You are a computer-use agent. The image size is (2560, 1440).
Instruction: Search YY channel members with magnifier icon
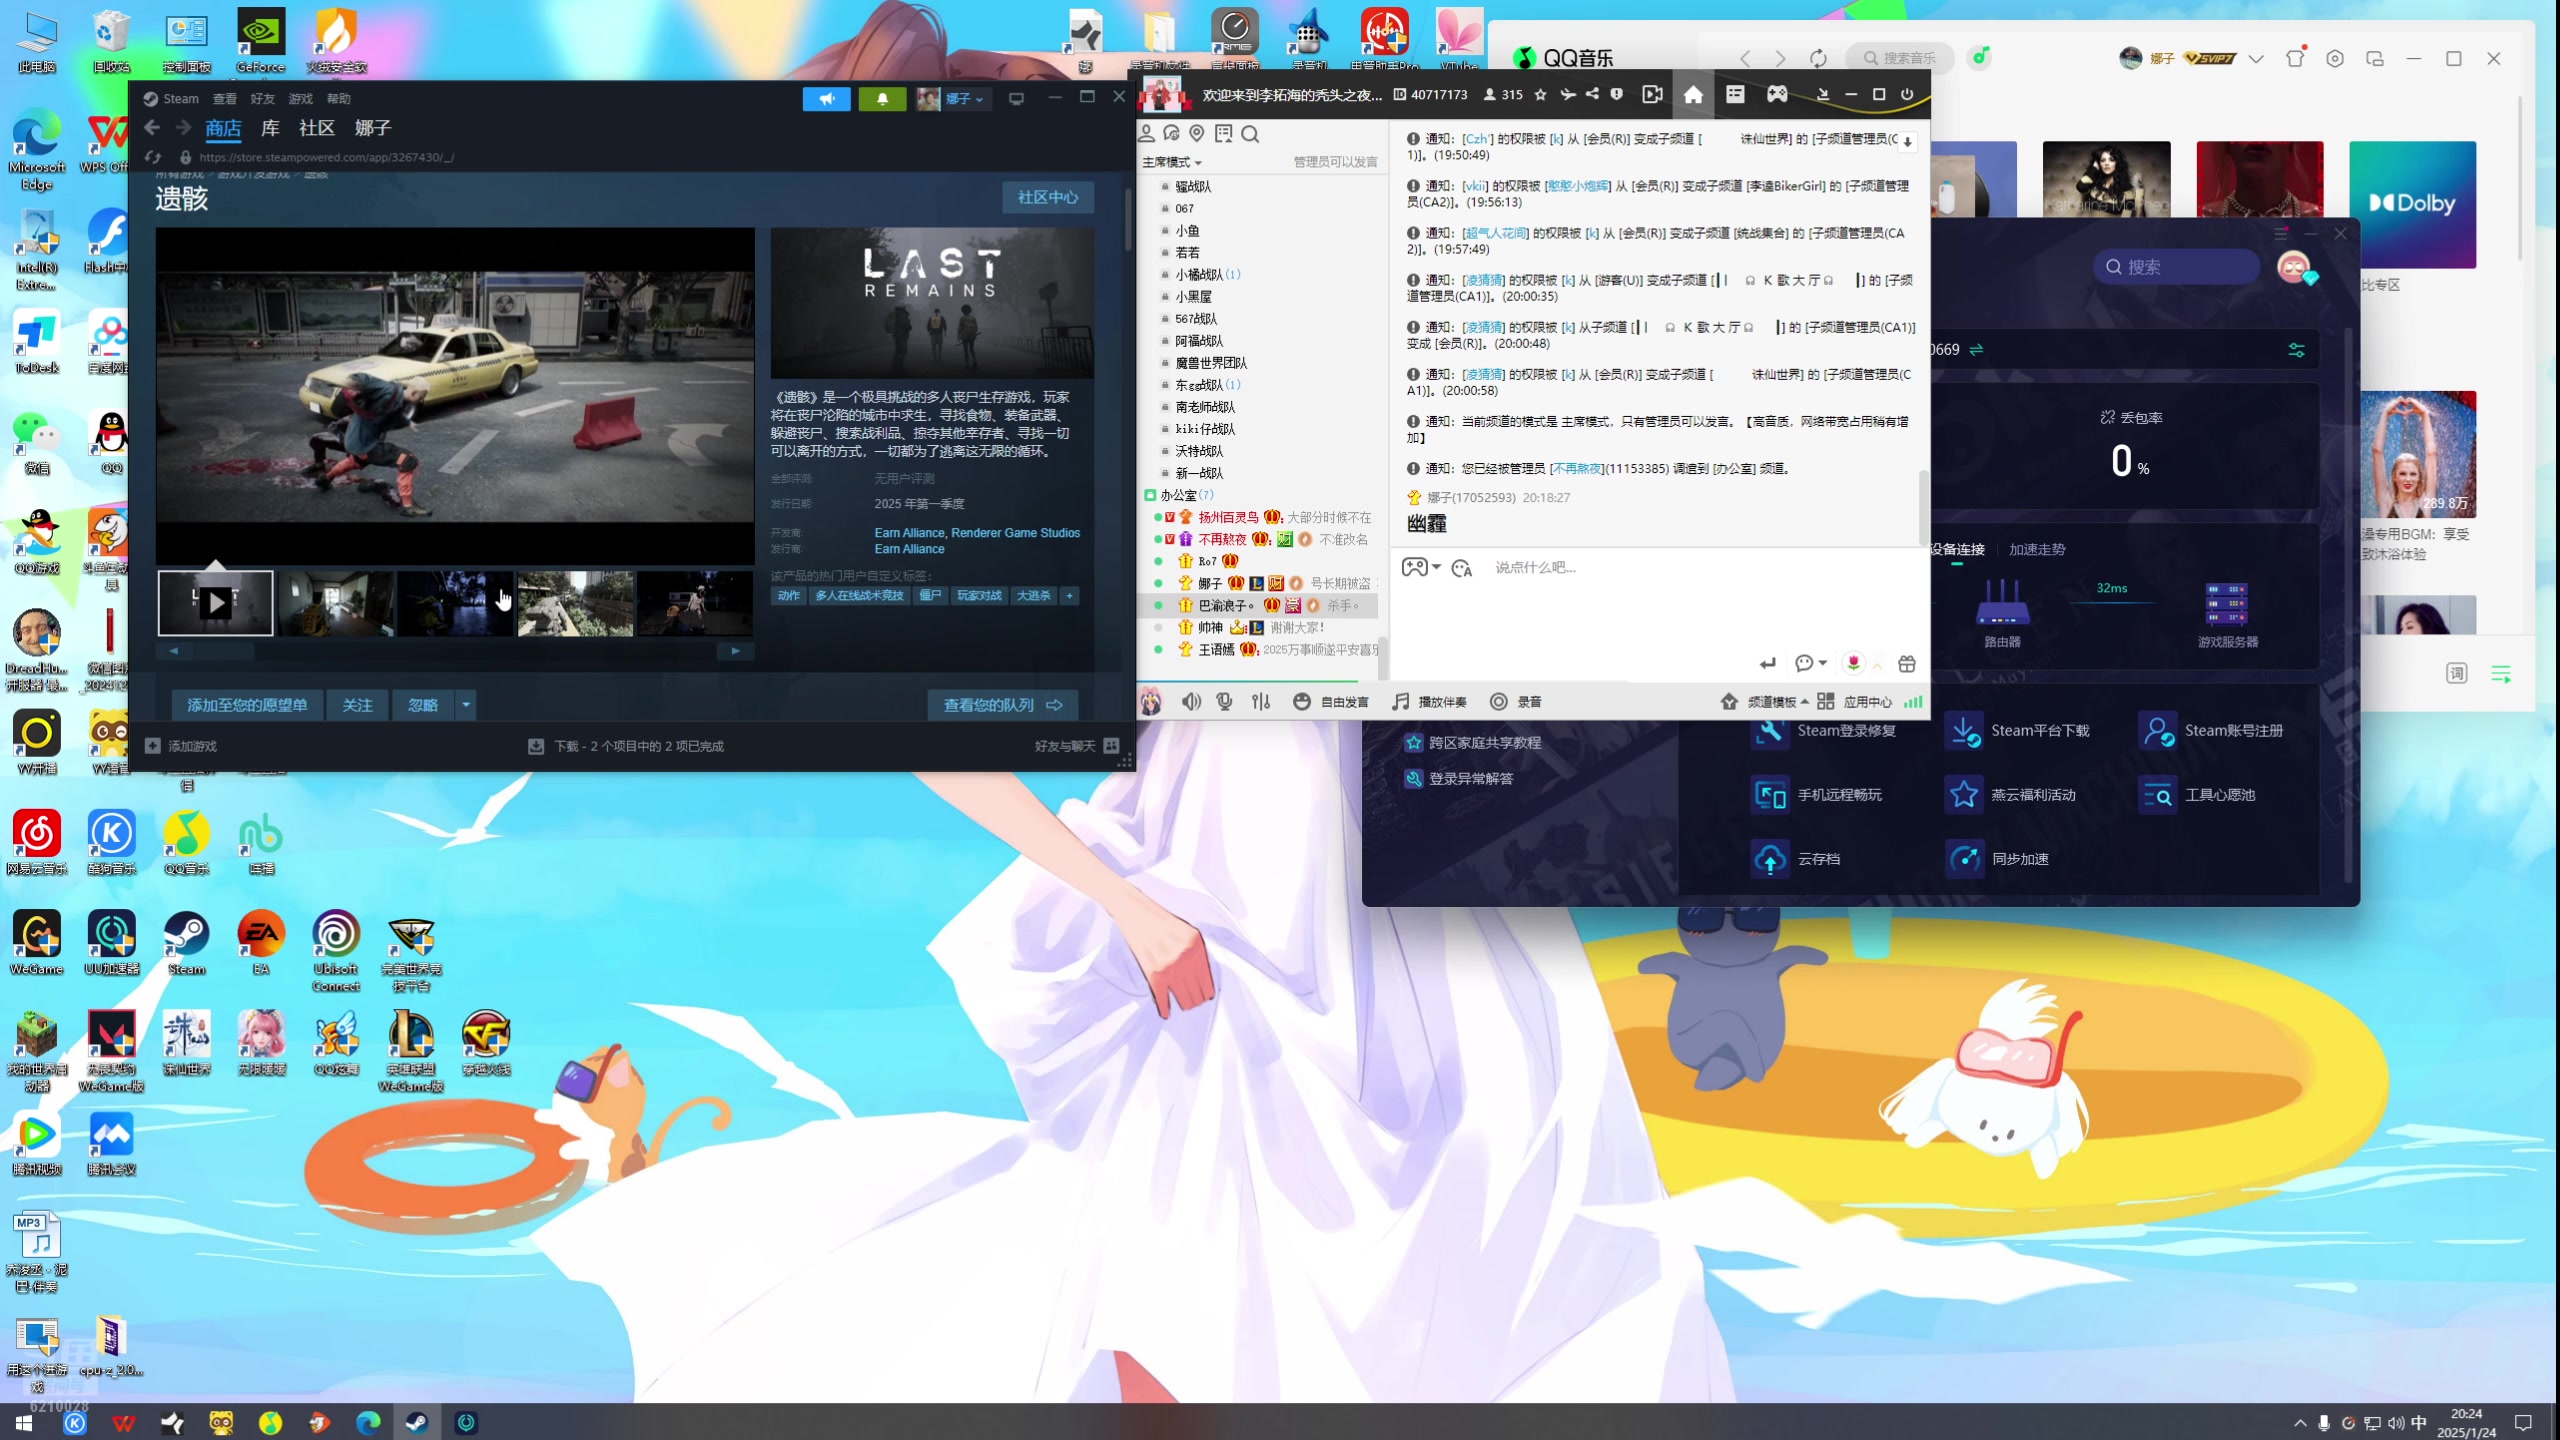tap(1250, 134)
